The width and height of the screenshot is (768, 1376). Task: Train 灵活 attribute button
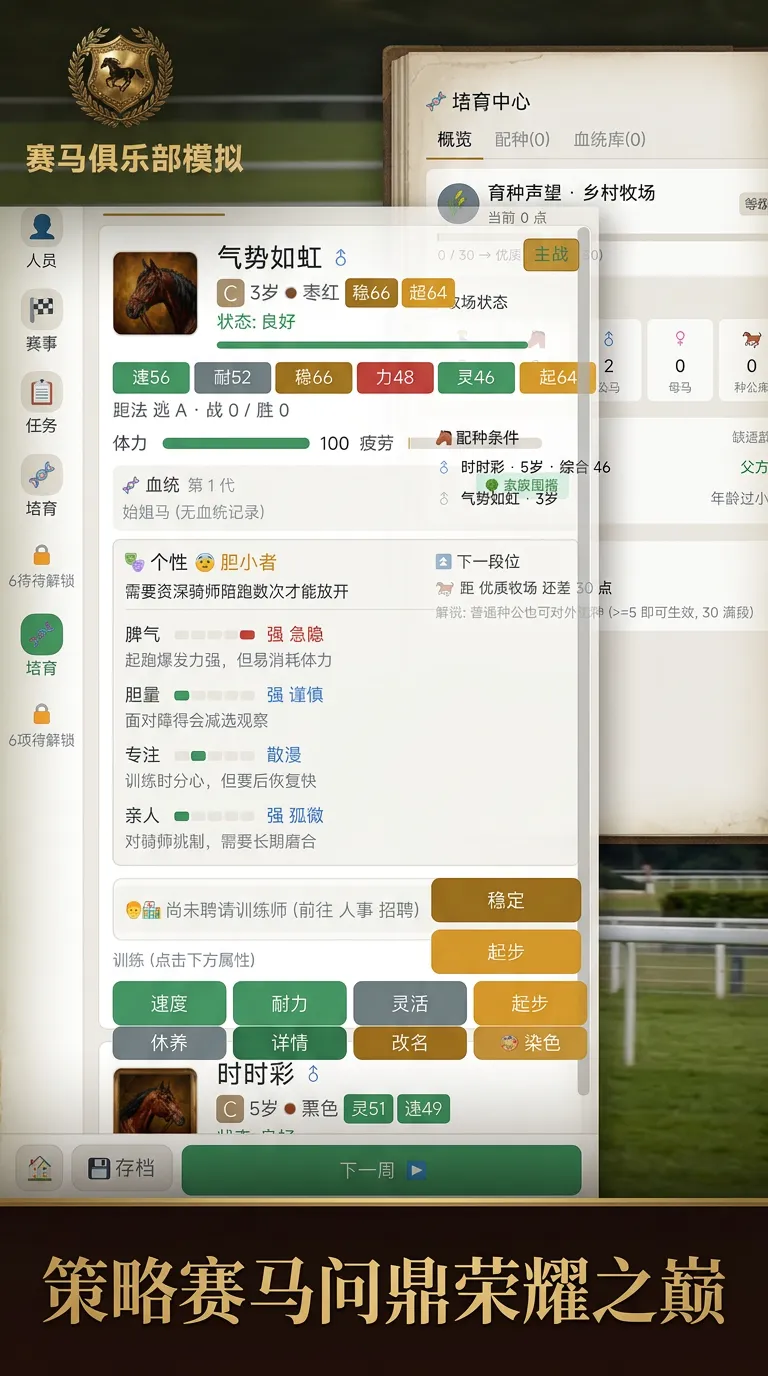(410, 1003)
